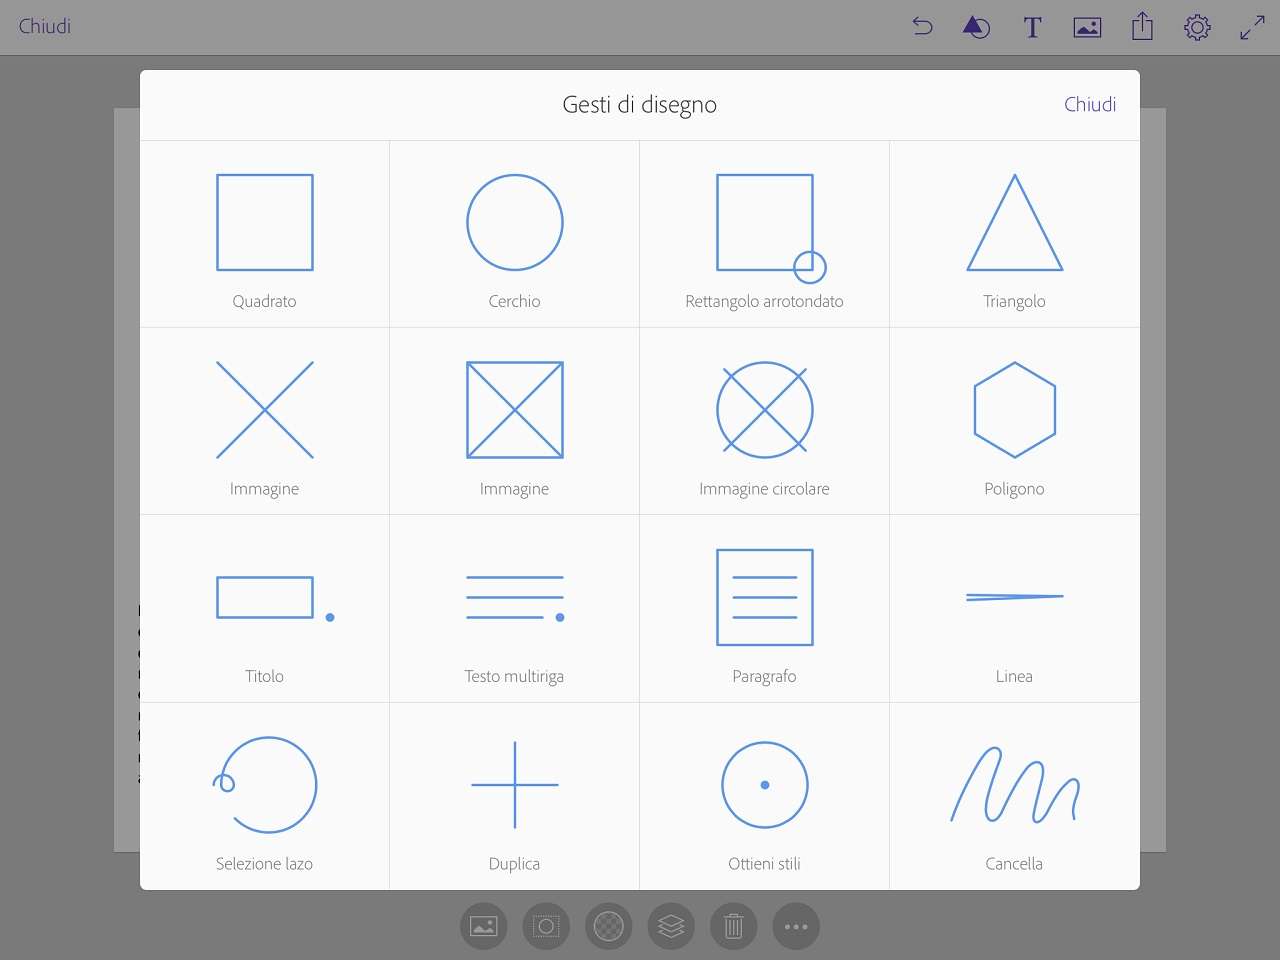Choose the Selezione lazo gesture
The image size is (1280, 960).
click(x=265, y=796)
